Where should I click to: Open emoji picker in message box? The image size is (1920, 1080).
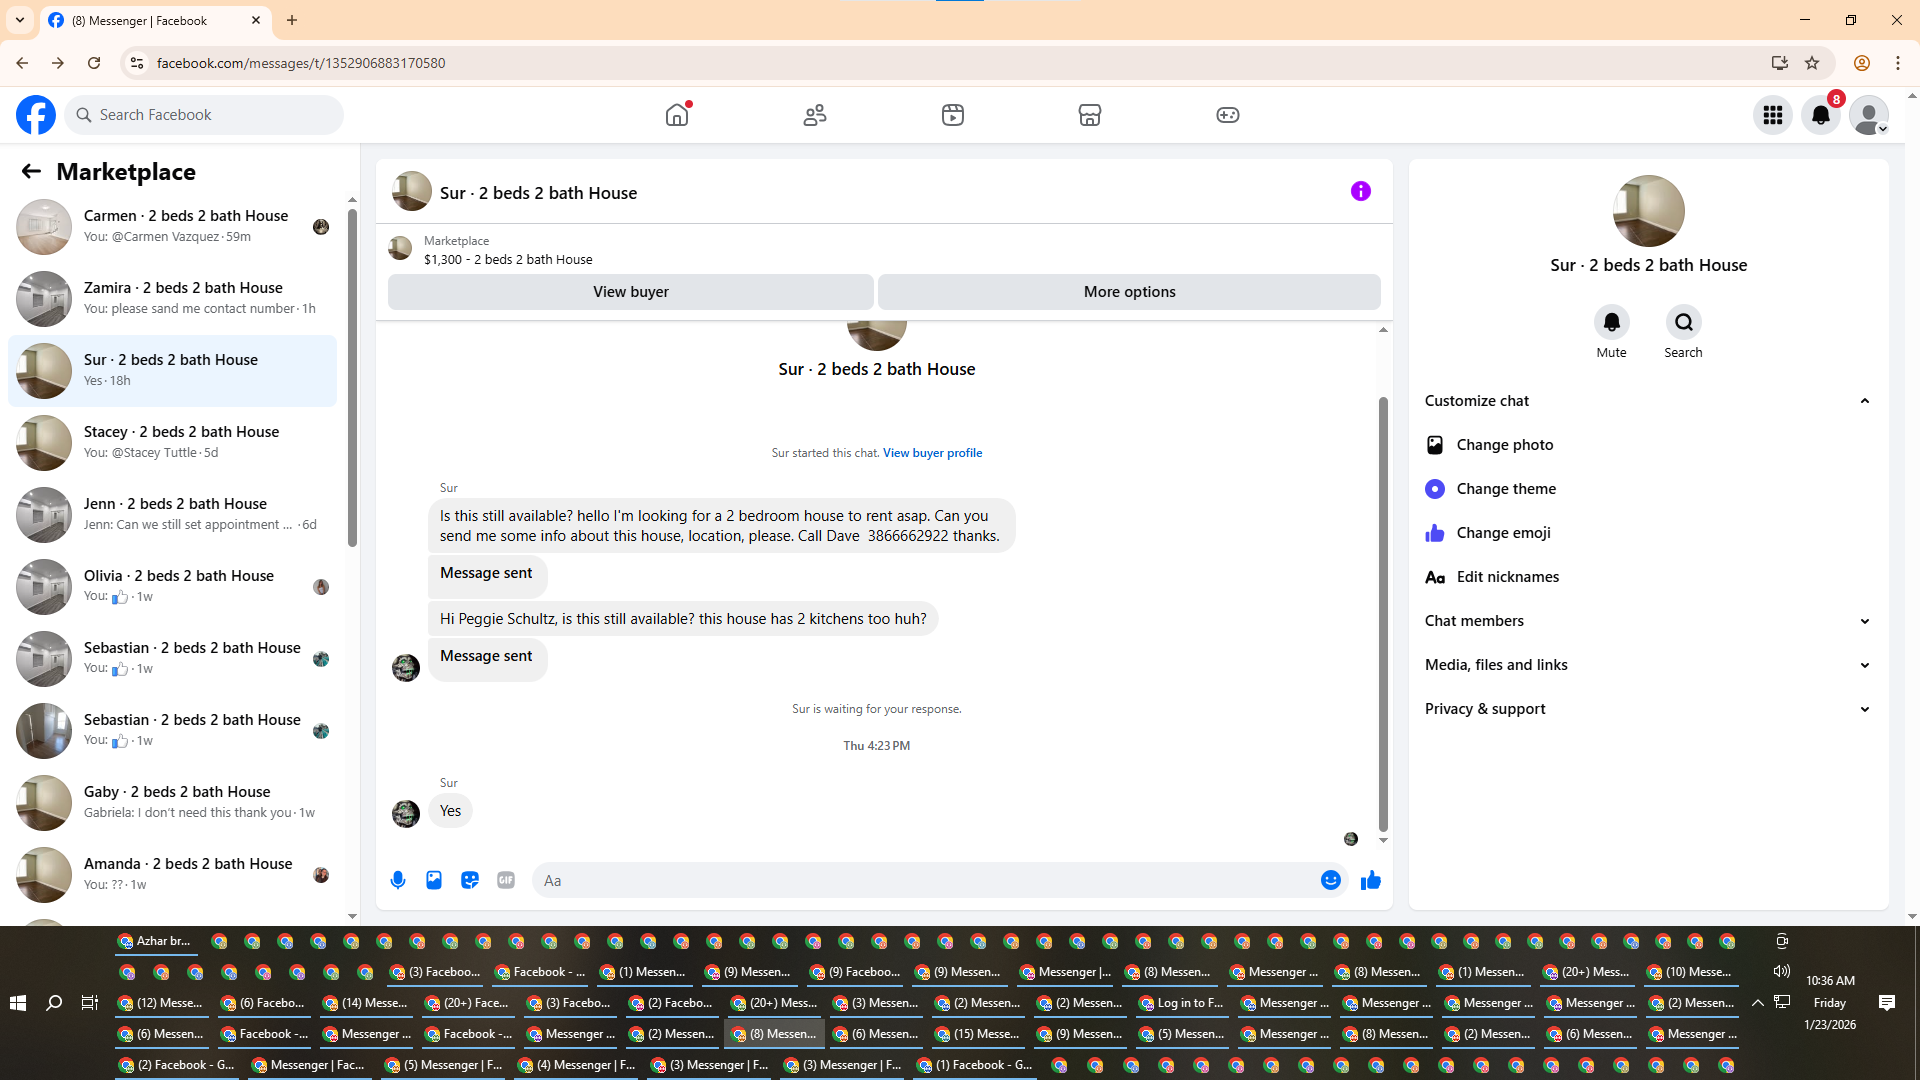point(1330,880)
